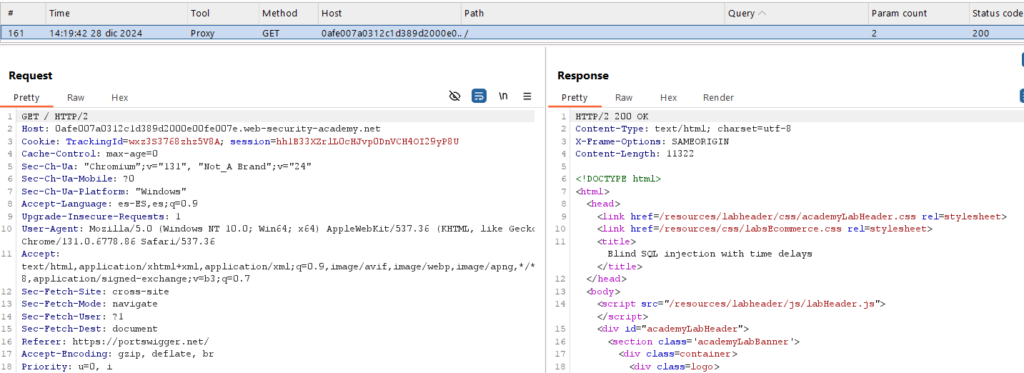Click the 'Sec-Ch-Ua-Platform: "Windows"' header
Image resolution: width=1024 pixels, height=373 pixels.
point(103,191)
